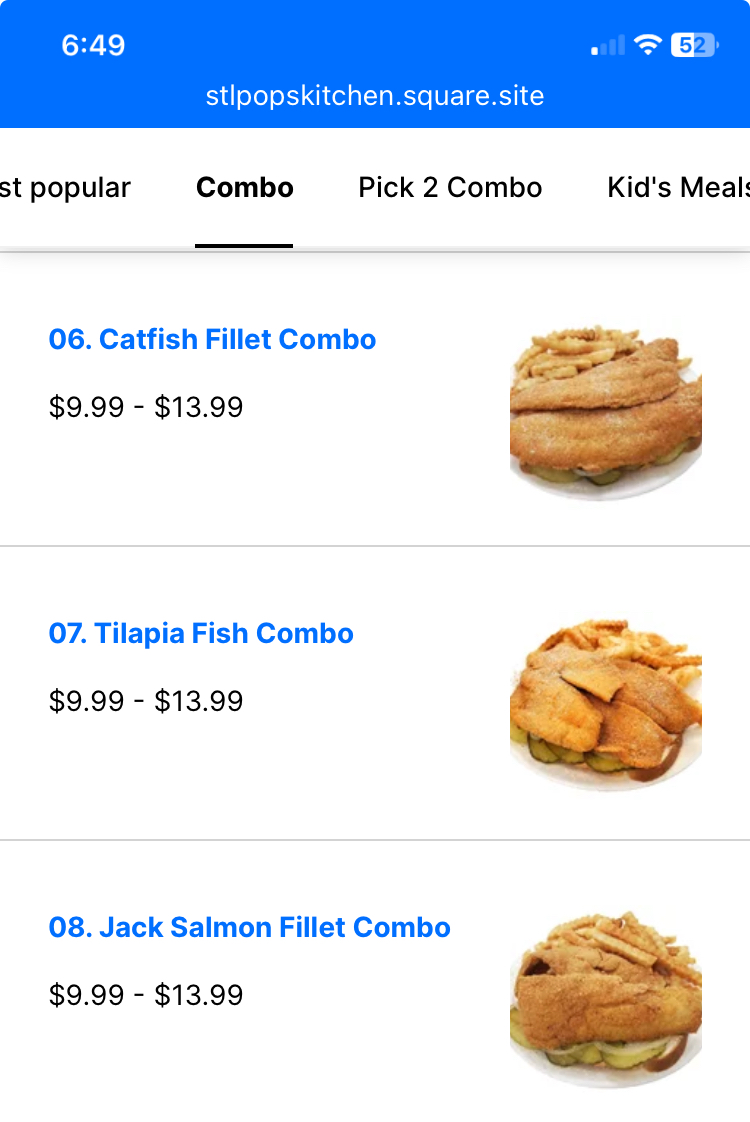Switch to the Pick 2 Combo tab
The height and width of the screenshot is (1122, 750).
tap(450, 188)
